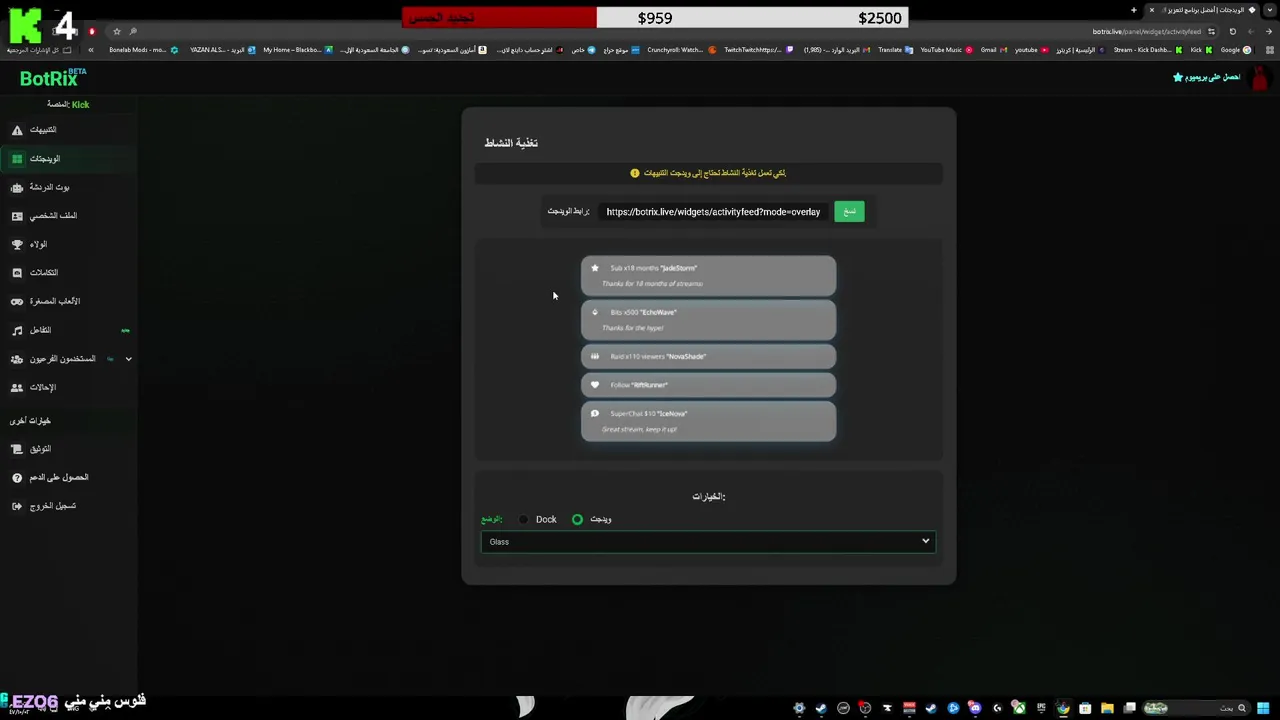Click the NovaShade raid preview item
This screenshot has width=1280, height=720.
pyautogui.click(x=708, y=356)
